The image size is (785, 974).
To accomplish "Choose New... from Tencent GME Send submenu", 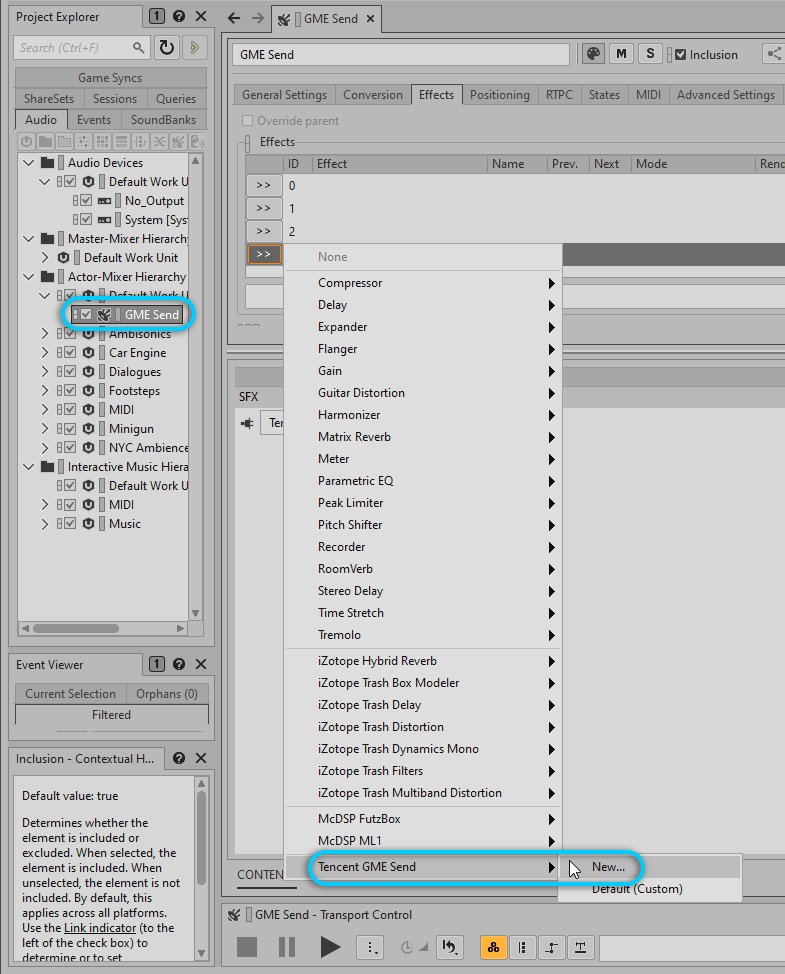I will tap(608, 867).
